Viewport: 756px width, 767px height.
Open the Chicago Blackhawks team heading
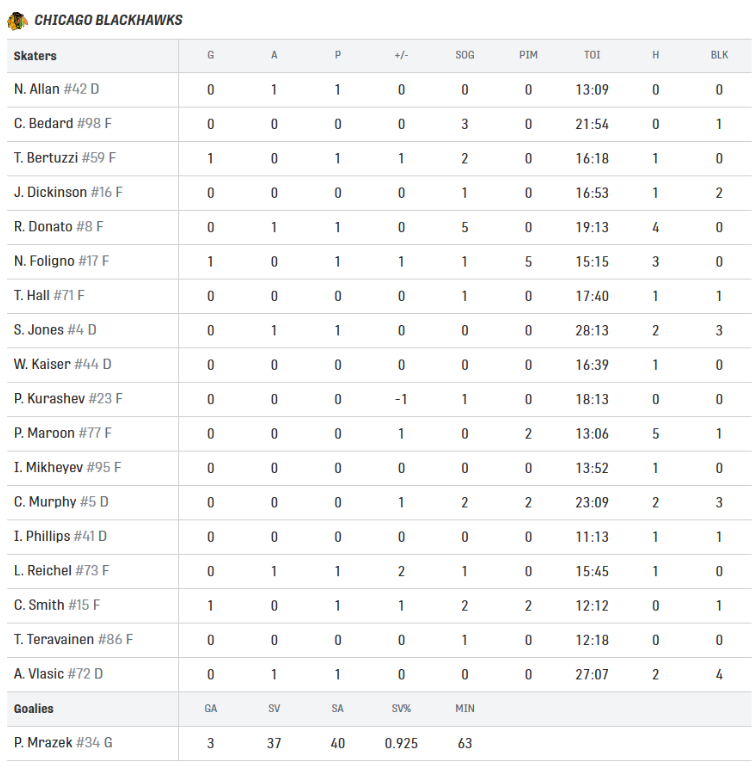(108, 20)
